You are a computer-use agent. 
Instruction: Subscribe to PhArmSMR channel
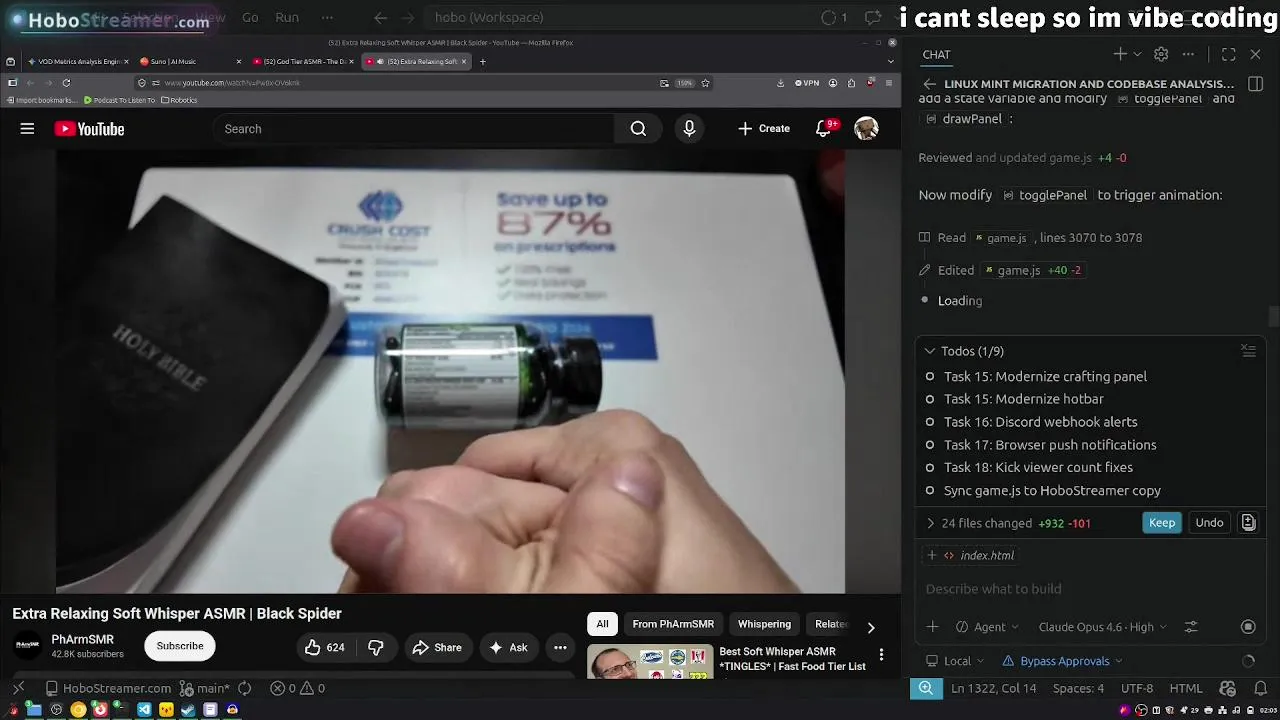pyautogui.click(x=180, y=646)
